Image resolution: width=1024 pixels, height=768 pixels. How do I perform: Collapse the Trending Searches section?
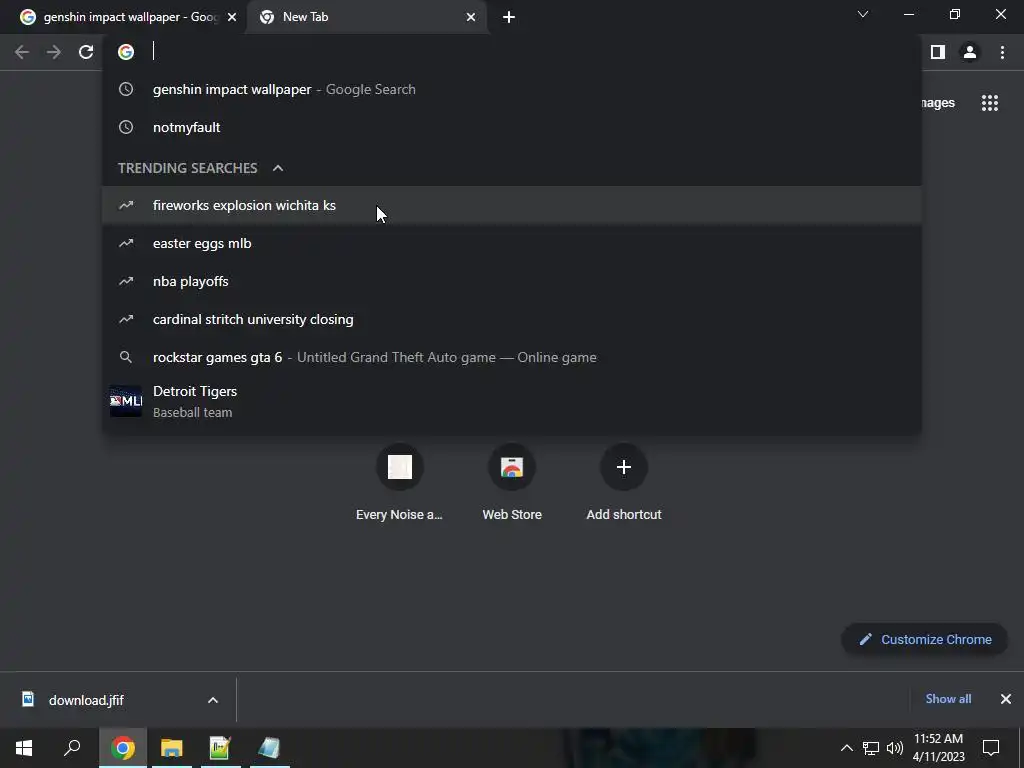(x=278, y=168)
